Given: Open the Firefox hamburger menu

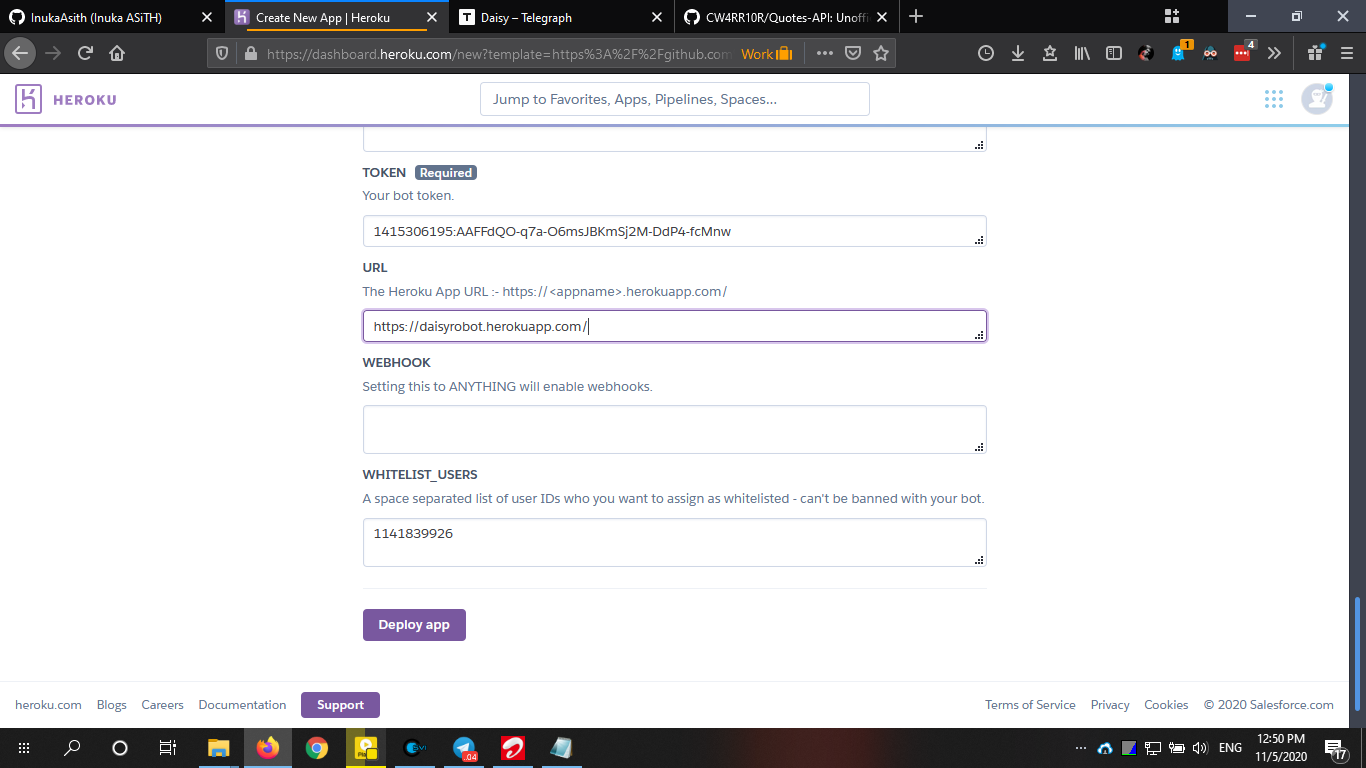Looking at the screenshot, I should pyautogui.click(x=1346, y=54).
